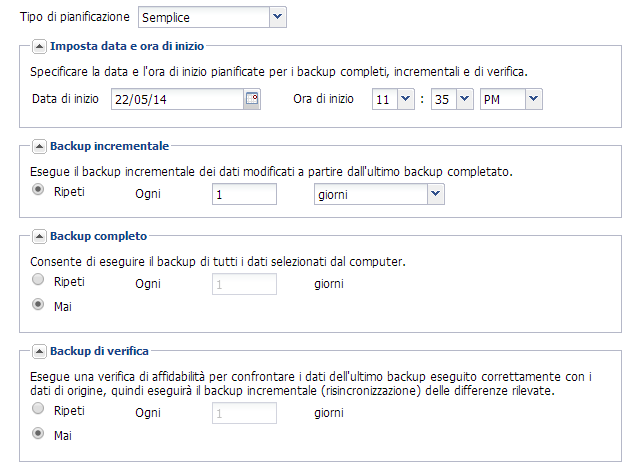Click the Backup incrementale section title
Image resolution: width=631 pixels, height=467 pixels.
(x=110, y=146)
